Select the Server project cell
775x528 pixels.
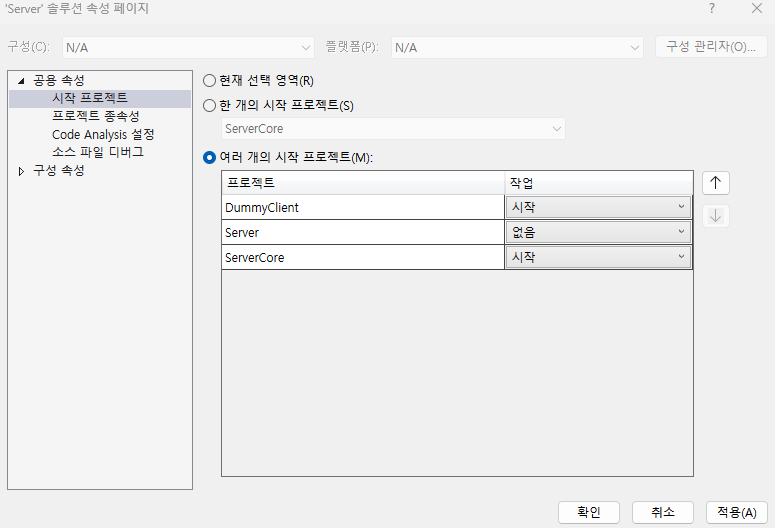coord(363,232)
